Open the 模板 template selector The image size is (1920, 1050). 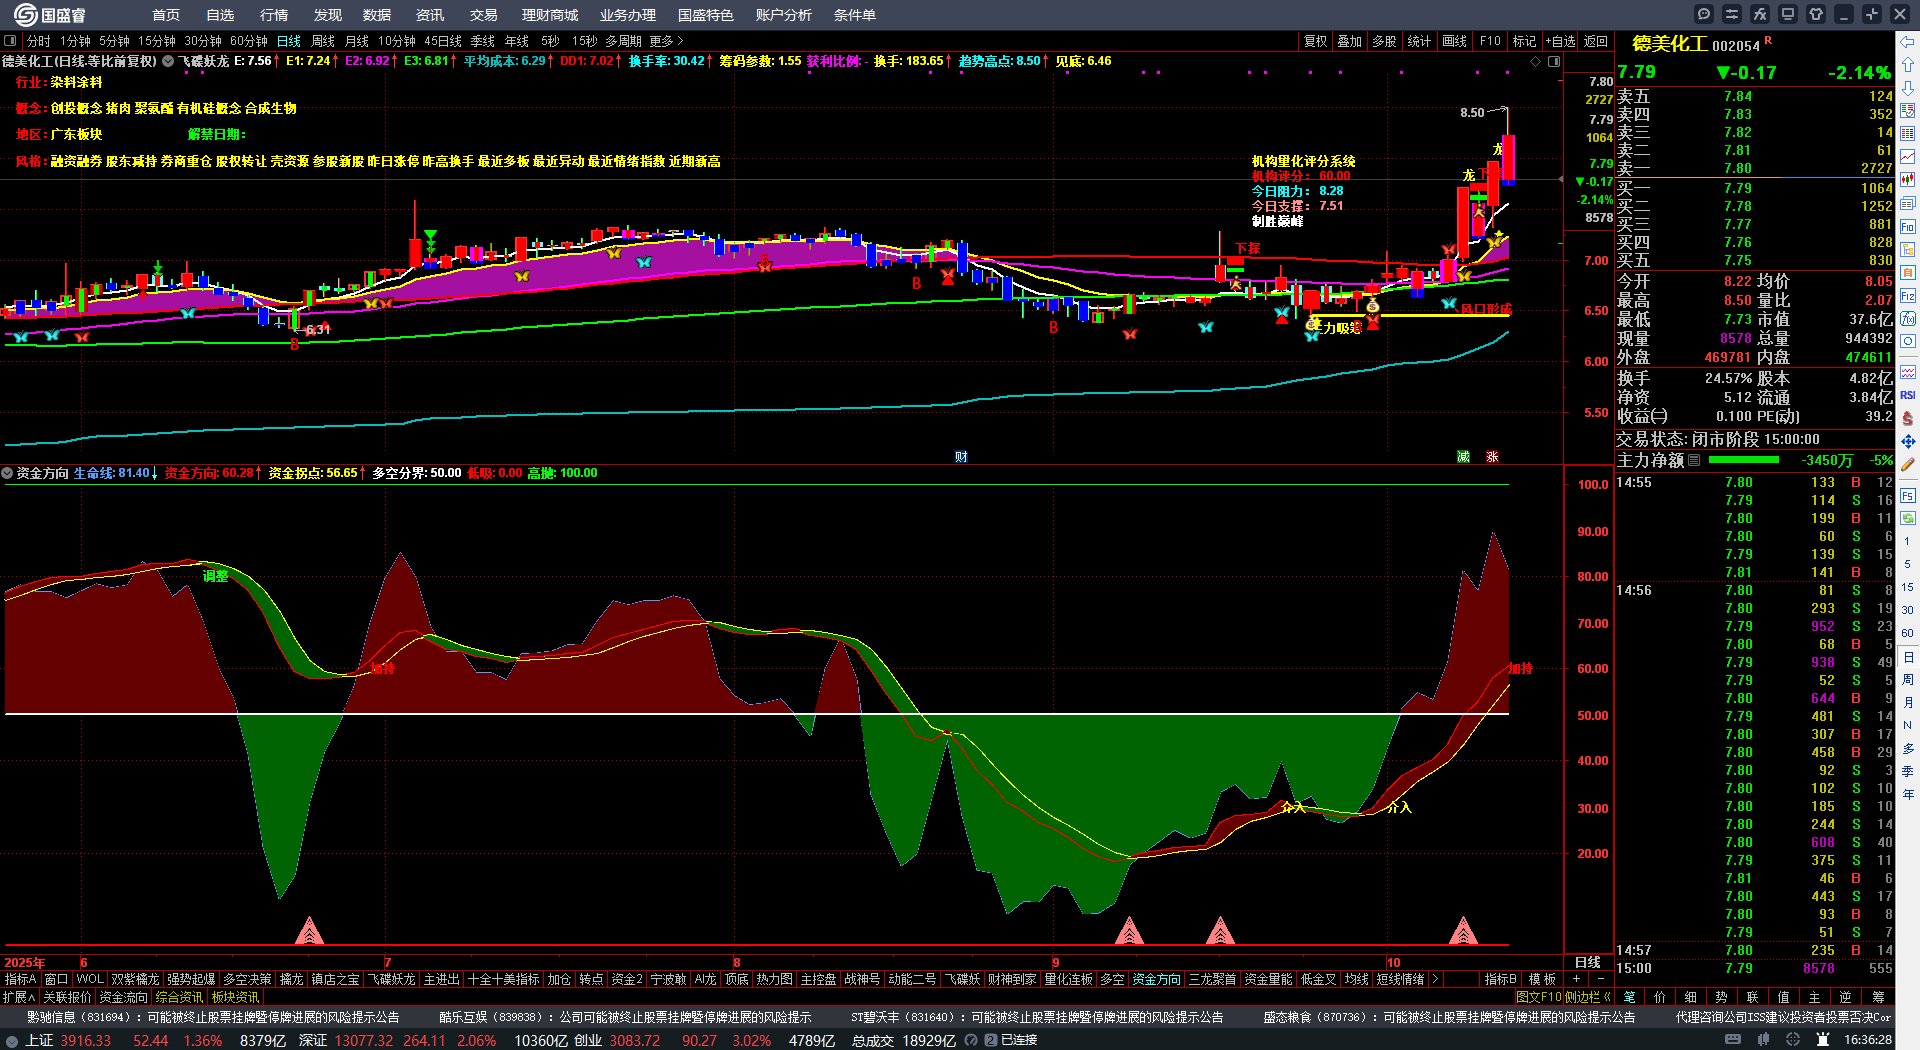pos(1542,979)
